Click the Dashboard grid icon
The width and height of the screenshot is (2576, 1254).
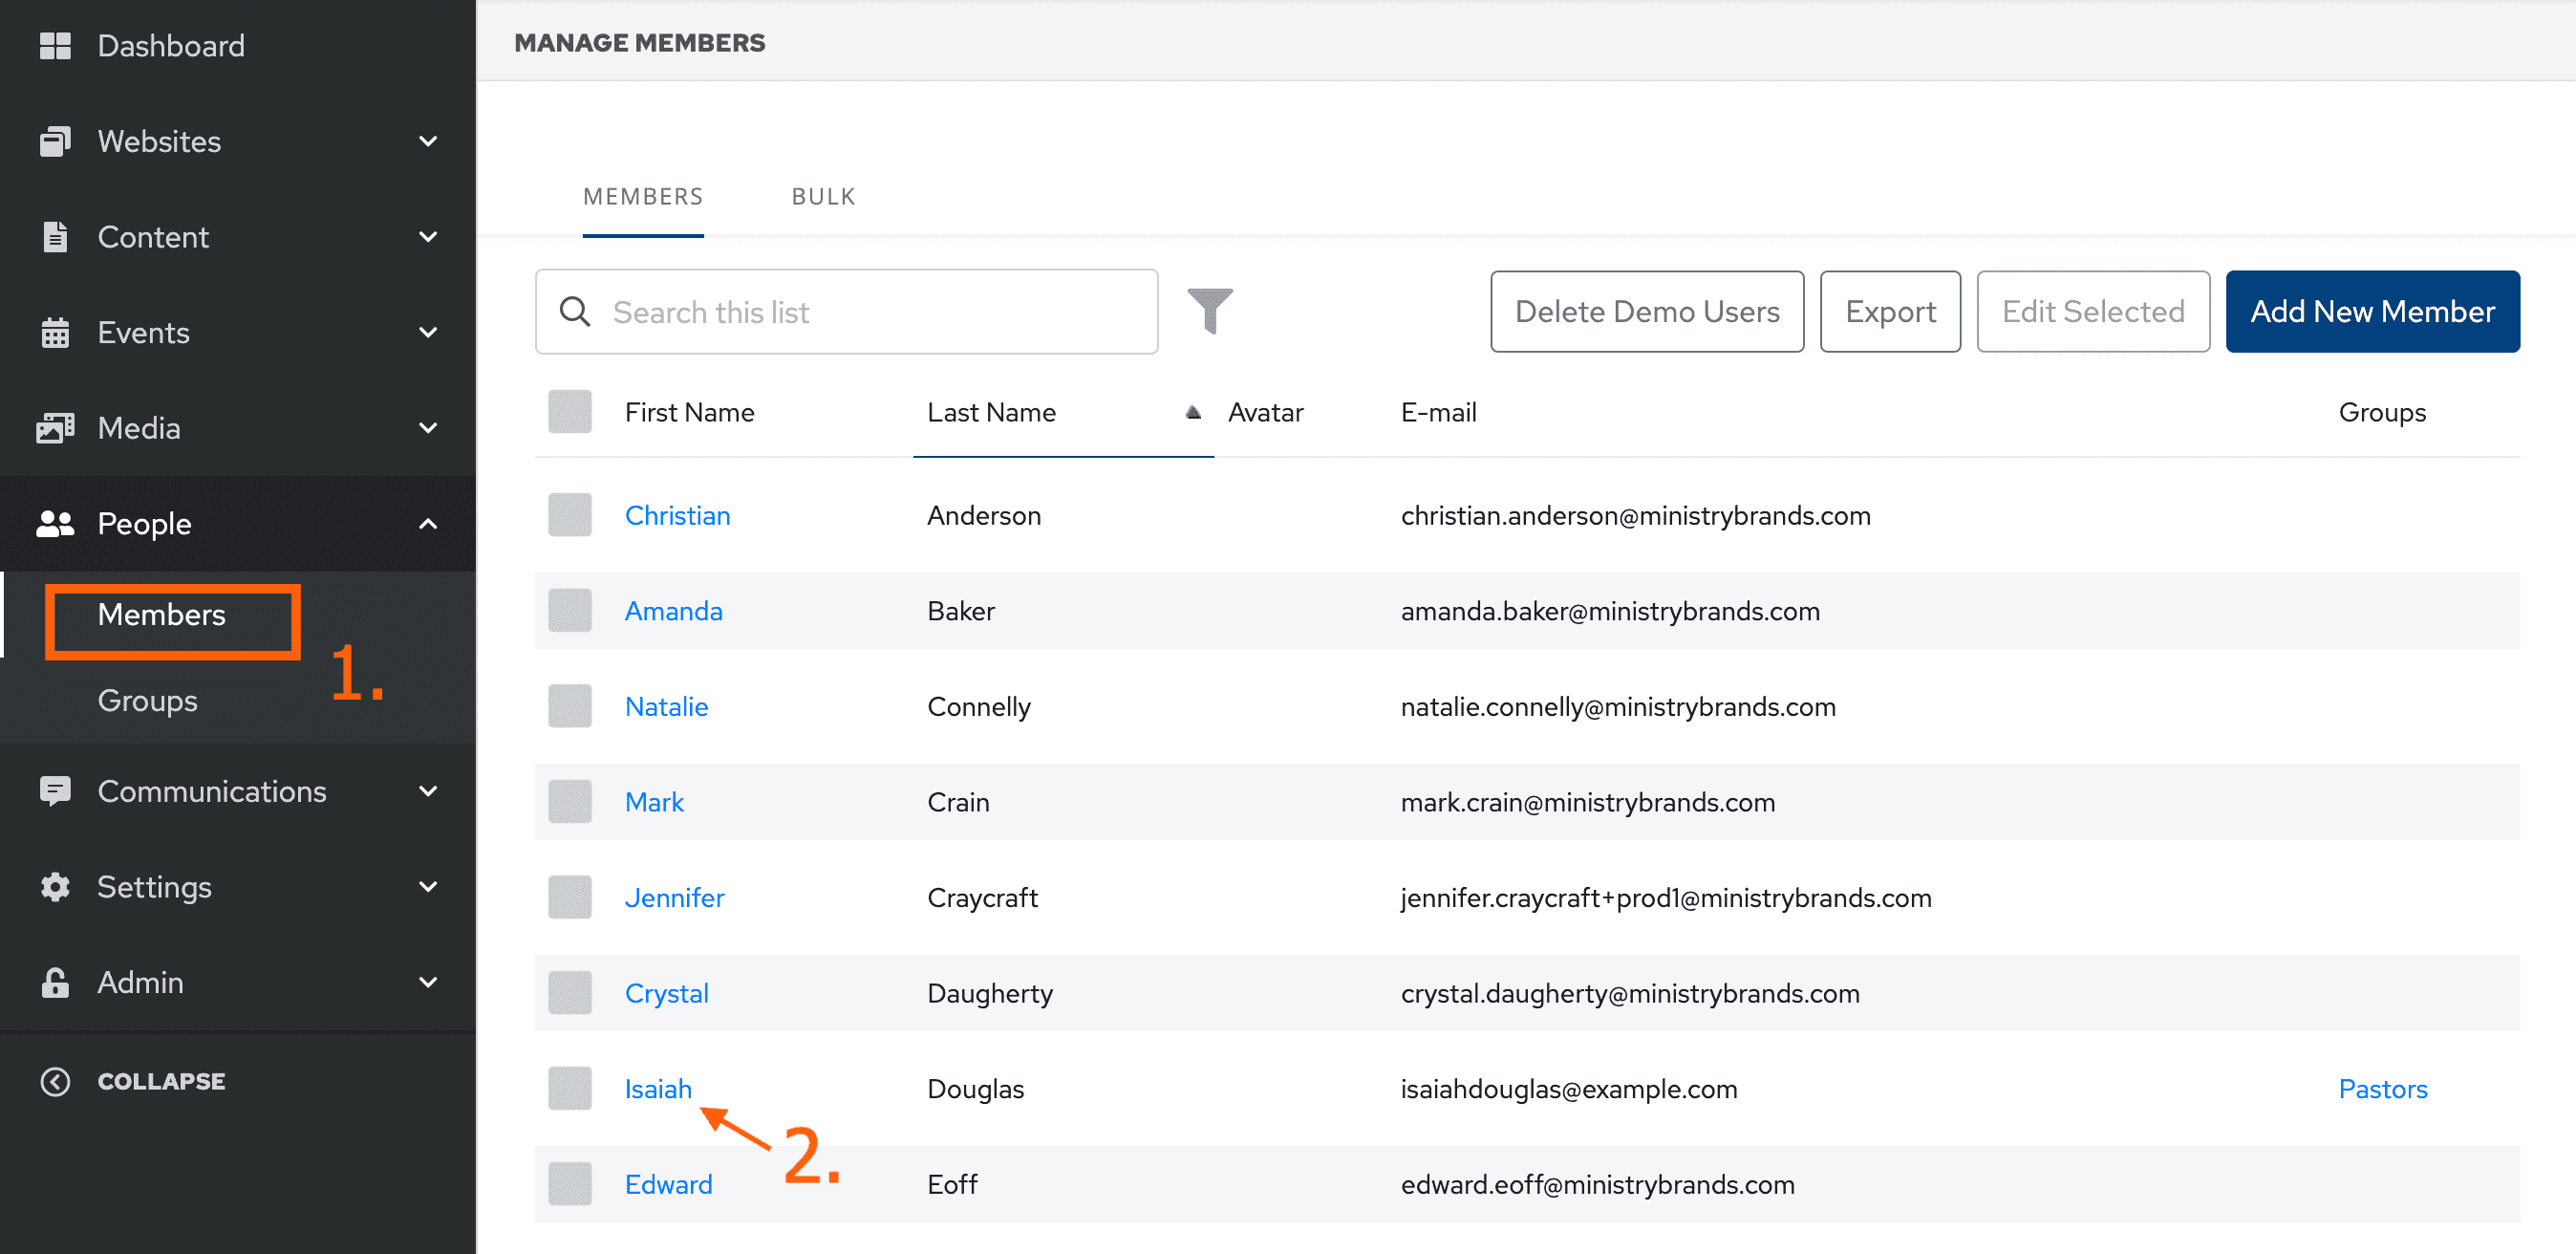point(55,46)
